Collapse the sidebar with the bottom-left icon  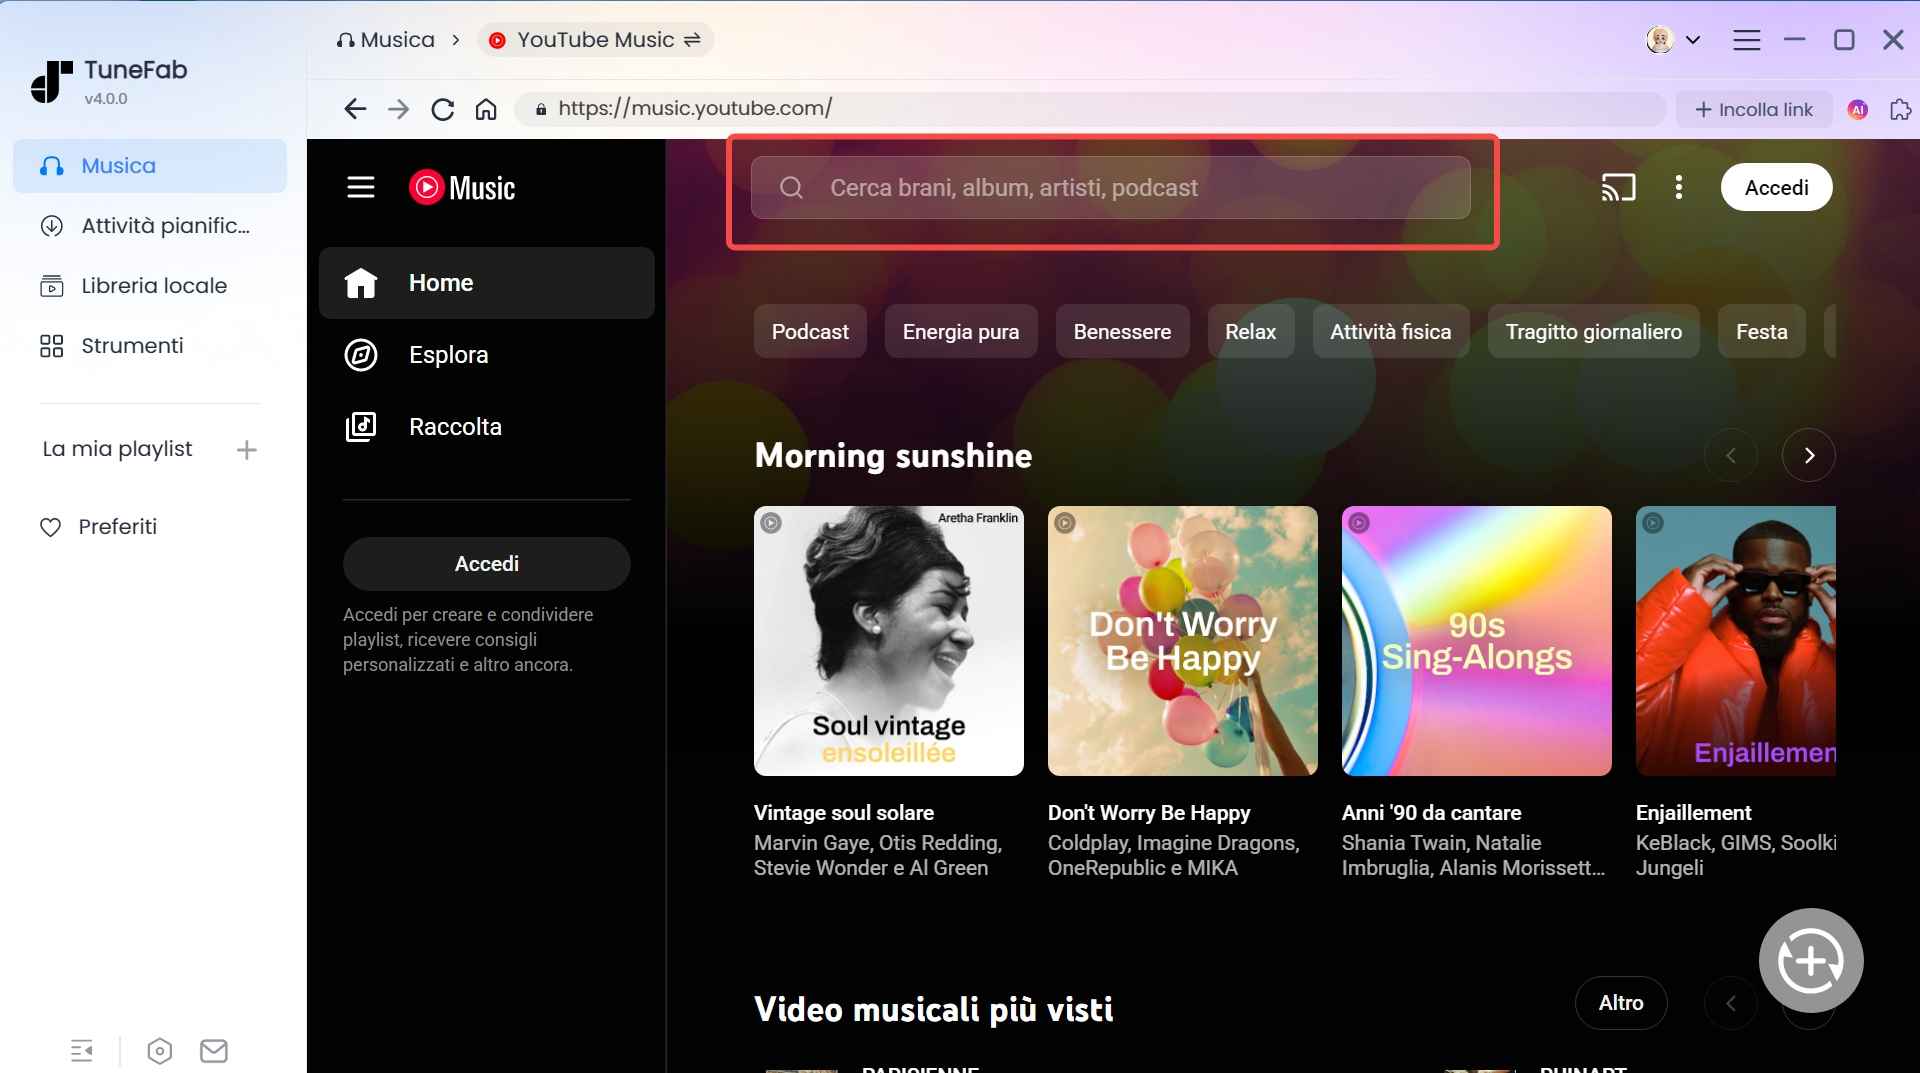pos(82,1051)
